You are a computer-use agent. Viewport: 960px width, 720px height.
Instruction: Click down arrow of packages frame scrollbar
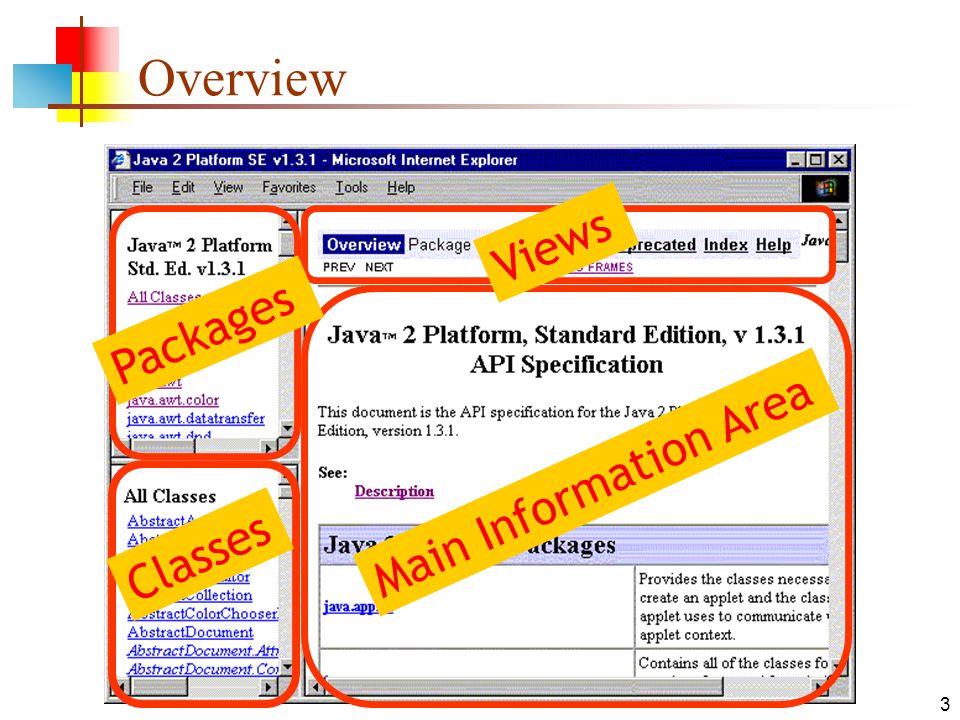pos(287,428)
